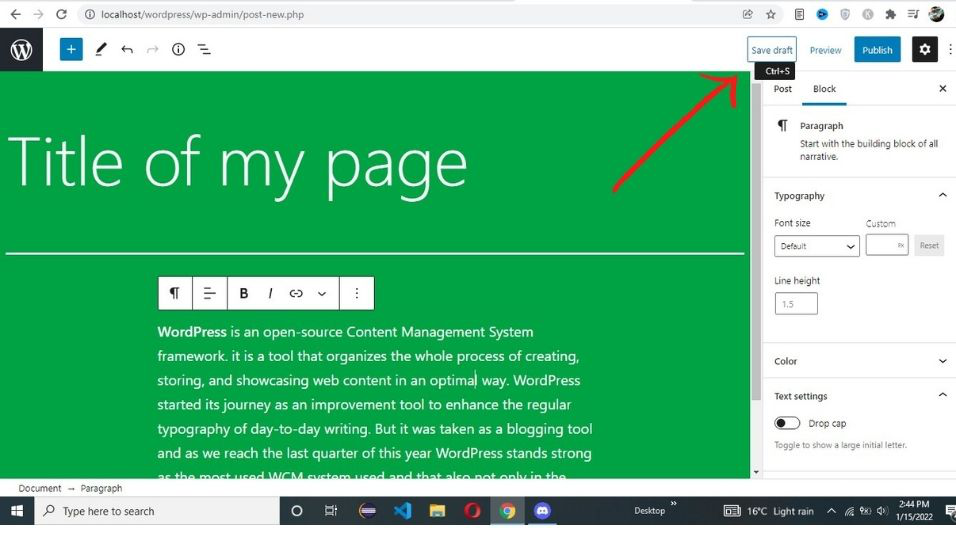Open Visual Studio Code from taskbar
The image size is (956, 537).
402,511
